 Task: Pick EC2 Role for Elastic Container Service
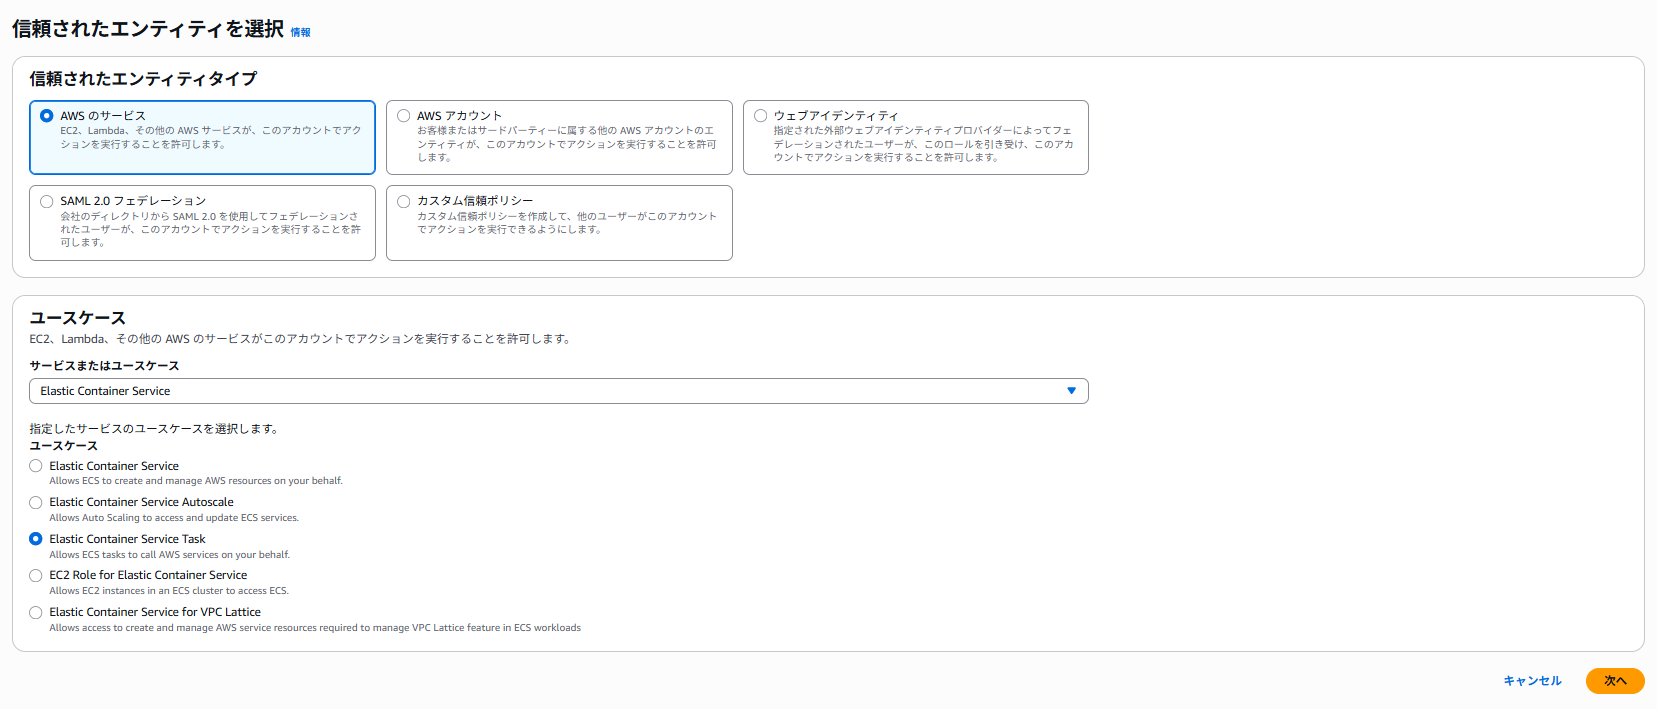tap(36, 576)
